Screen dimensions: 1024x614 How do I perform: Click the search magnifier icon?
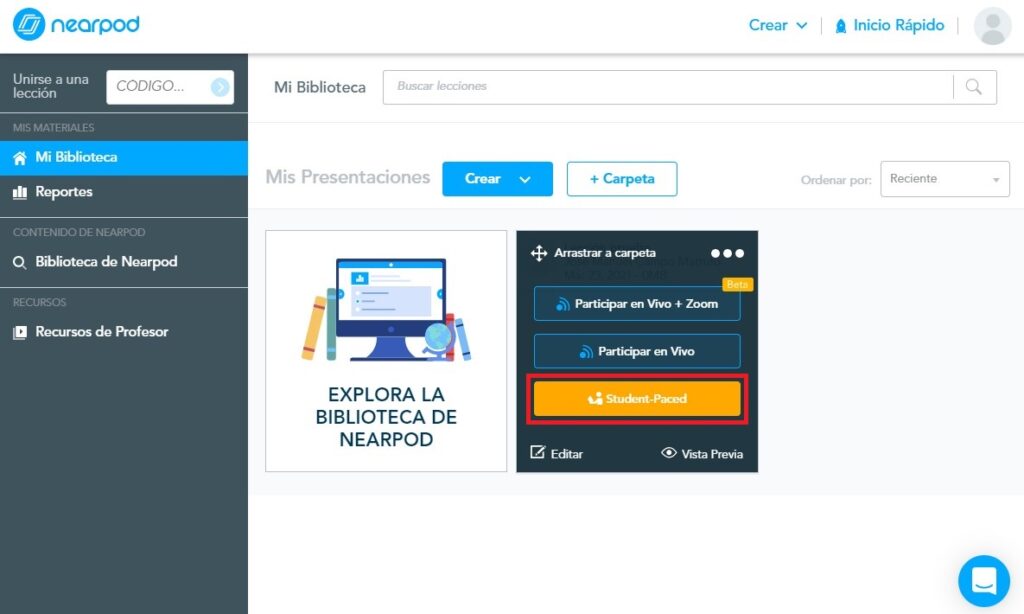click(974, 87)
